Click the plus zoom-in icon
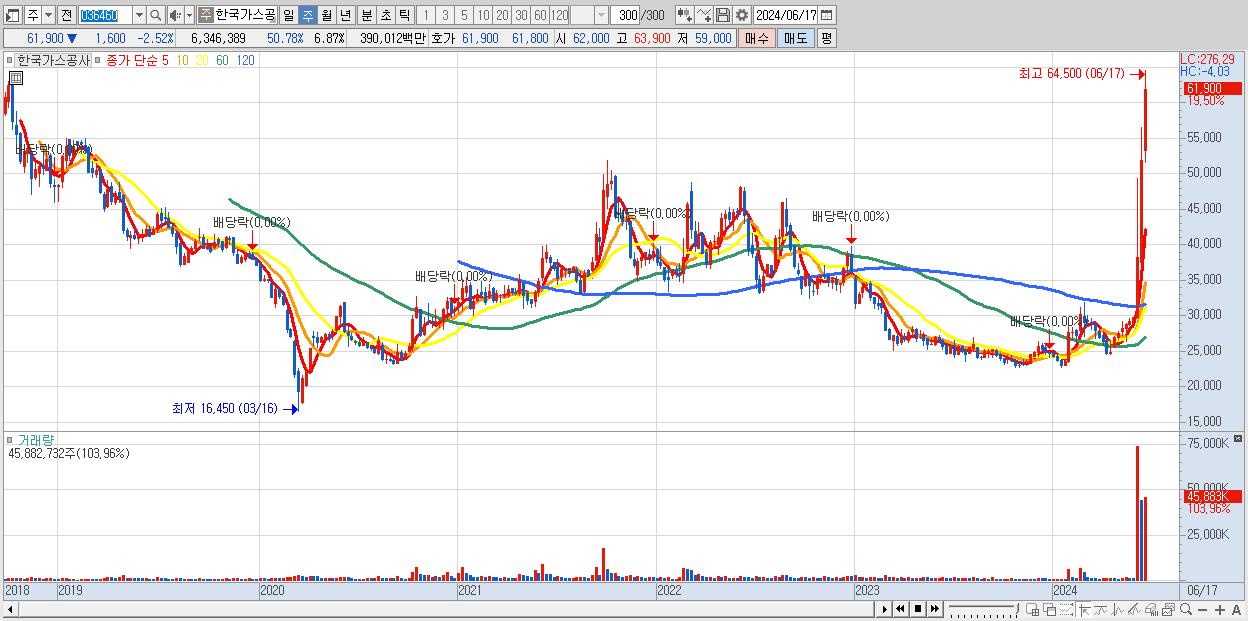The image size is (1248, 621). (x=1220, y=609)
